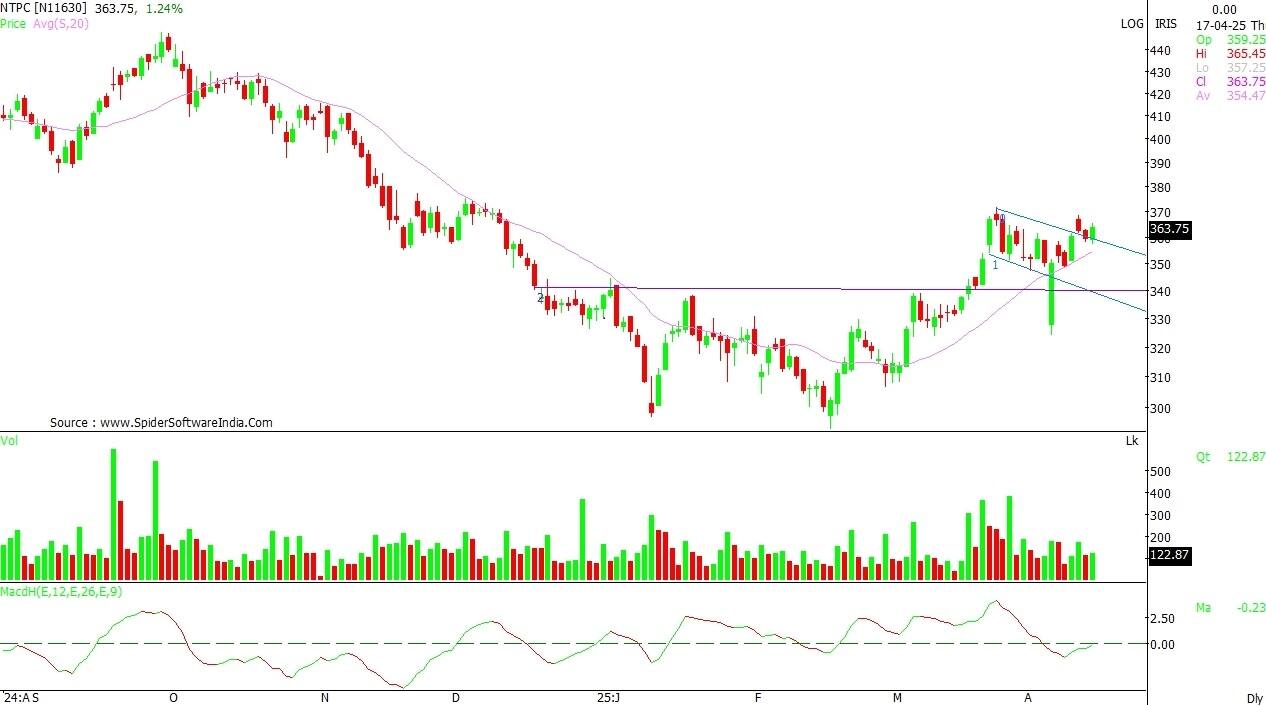Select the Price label in green
This screenshot has width=1266, height=706.
(13, 23)
